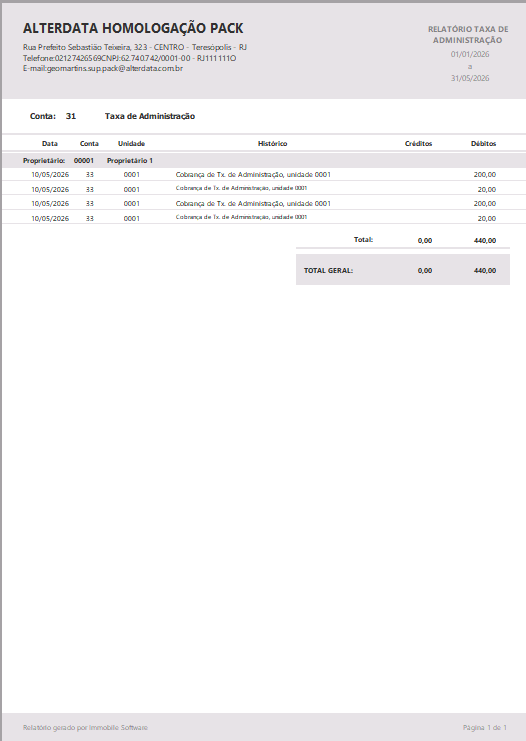Select the E-mail geomartins.sup.pack@alterdata.com.br line
Image resolution: width=526 pixels, height=741 pixels.
pos(103,69)
